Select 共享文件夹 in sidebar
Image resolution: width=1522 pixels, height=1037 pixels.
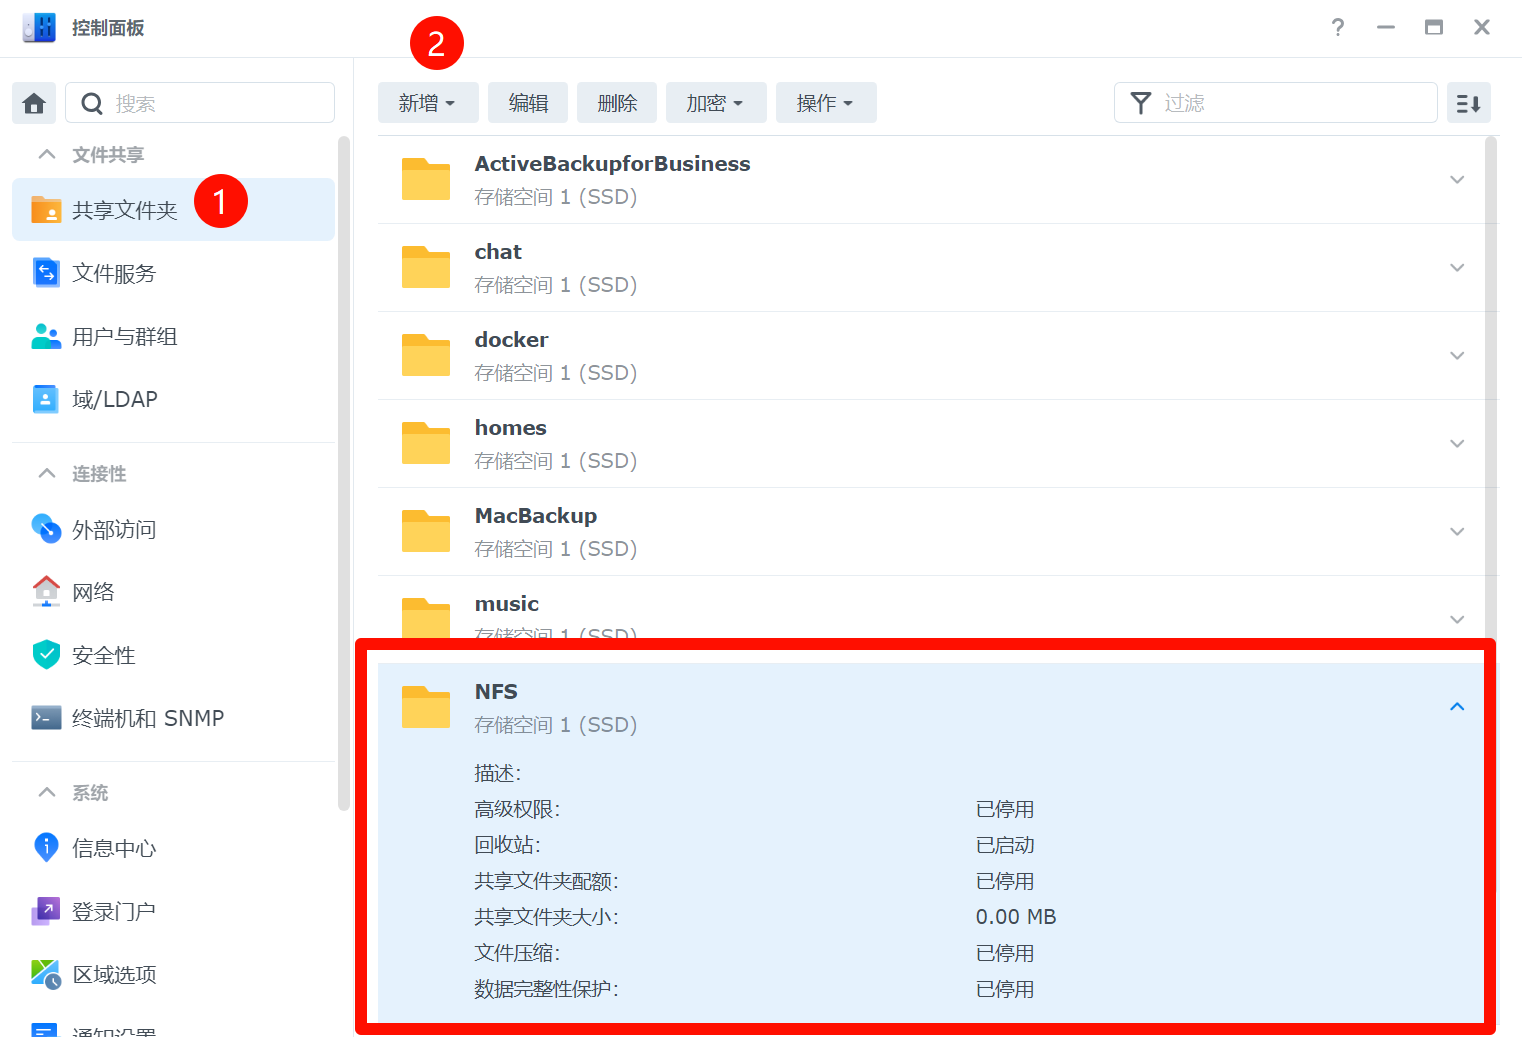tap(124, 210)
